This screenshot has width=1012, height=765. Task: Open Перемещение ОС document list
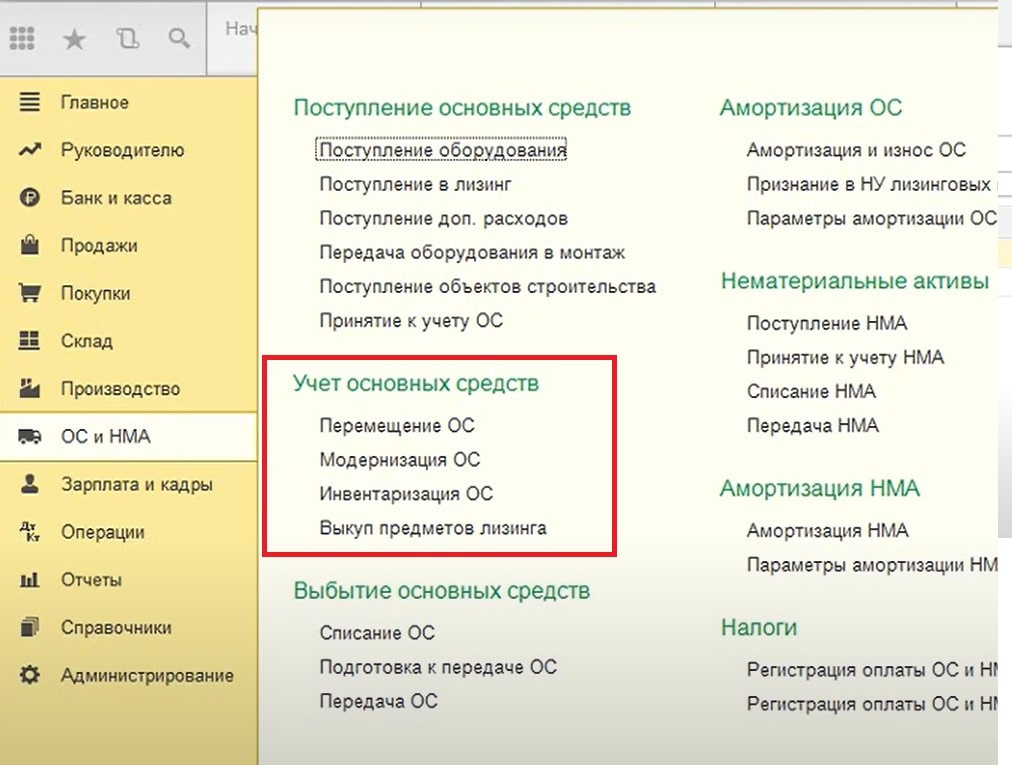pyautogui.click(x=397, y=425)
